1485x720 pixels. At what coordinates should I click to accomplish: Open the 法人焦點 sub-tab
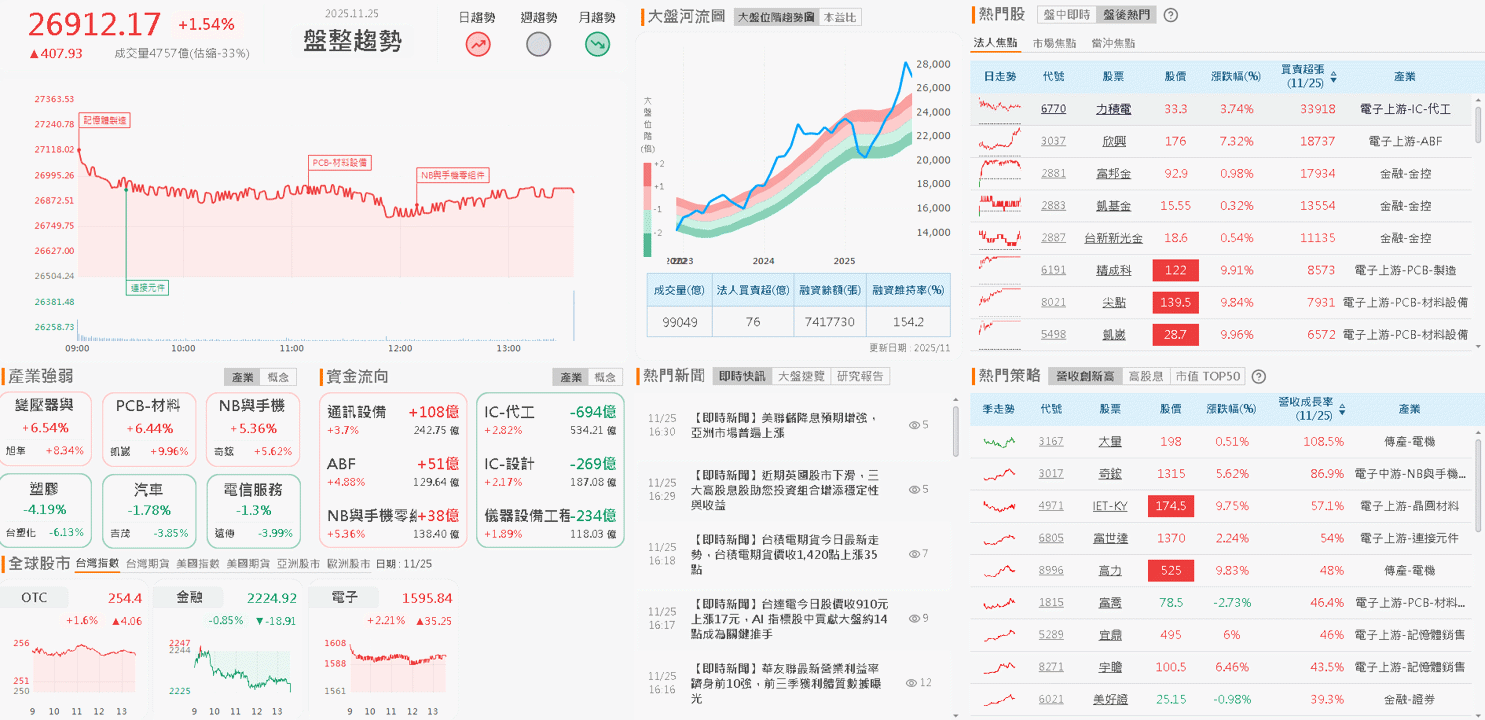pos(996,43)
